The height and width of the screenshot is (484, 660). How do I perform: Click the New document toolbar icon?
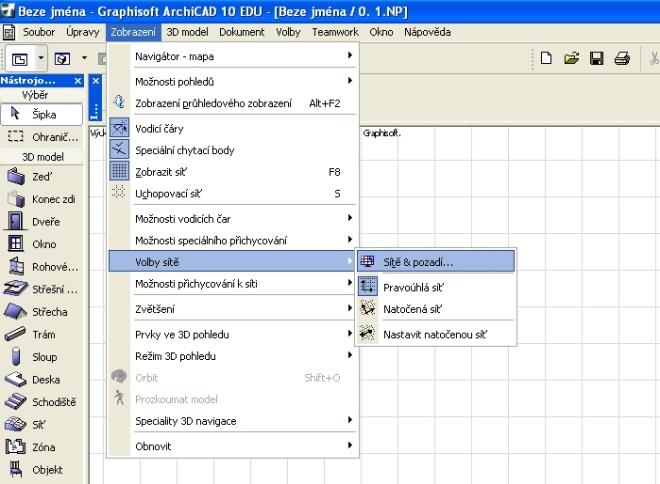pos(546,58)
